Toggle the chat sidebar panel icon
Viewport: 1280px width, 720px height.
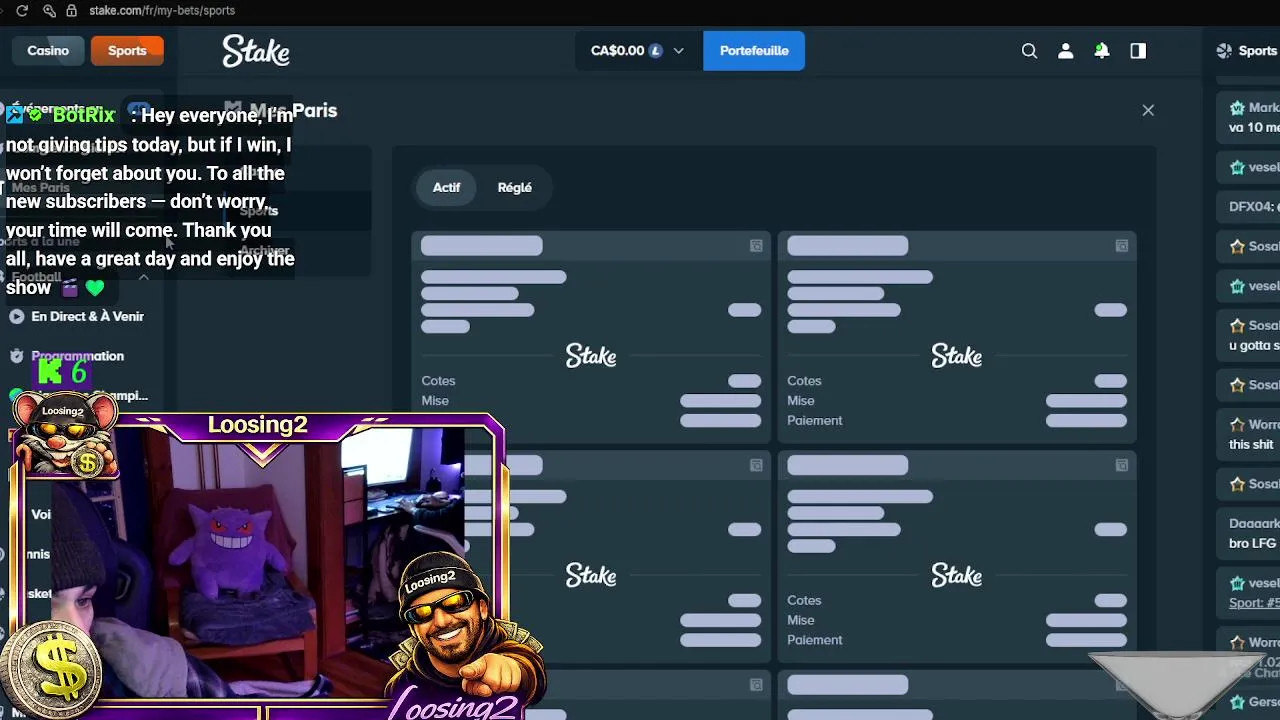coord(1138,51)
